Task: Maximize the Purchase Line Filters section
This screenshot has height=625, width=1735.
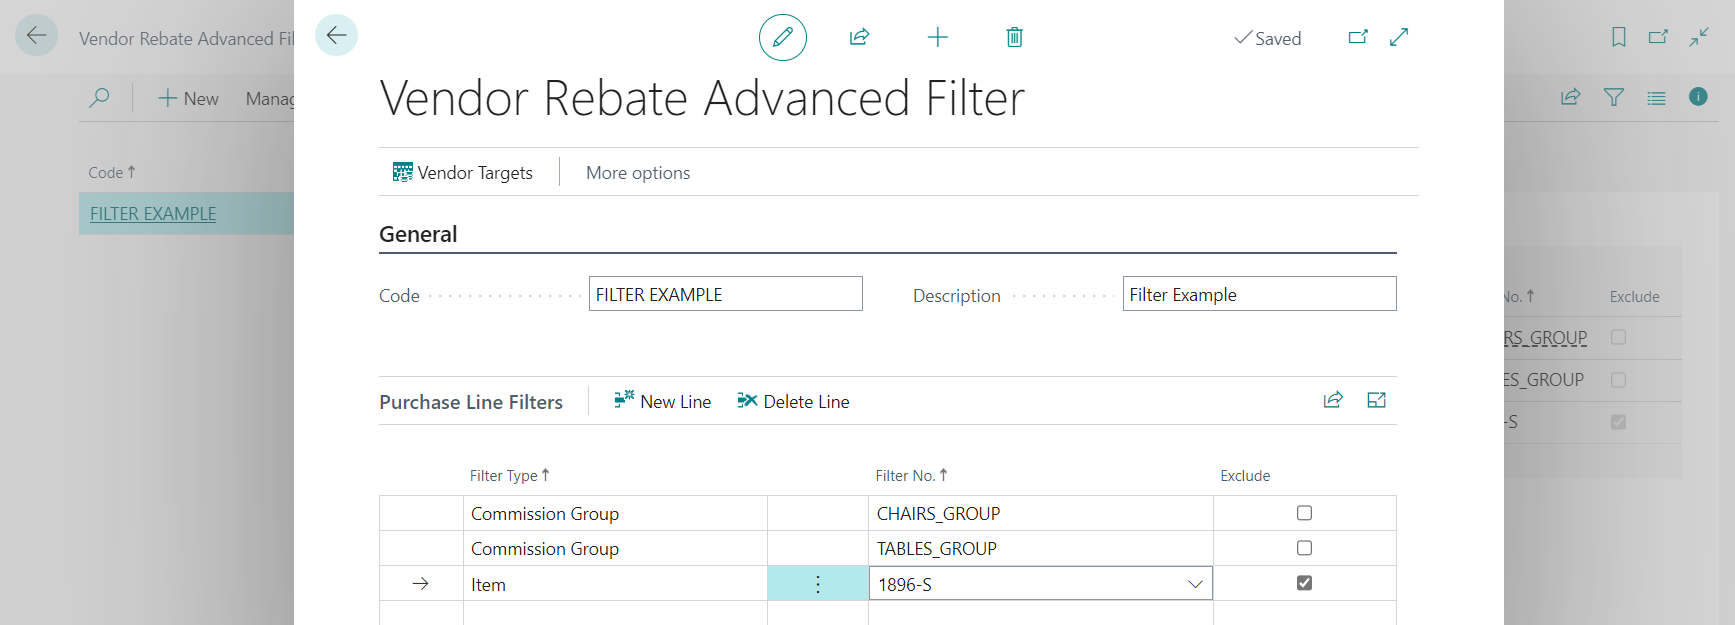Action: click(1377, 400)
